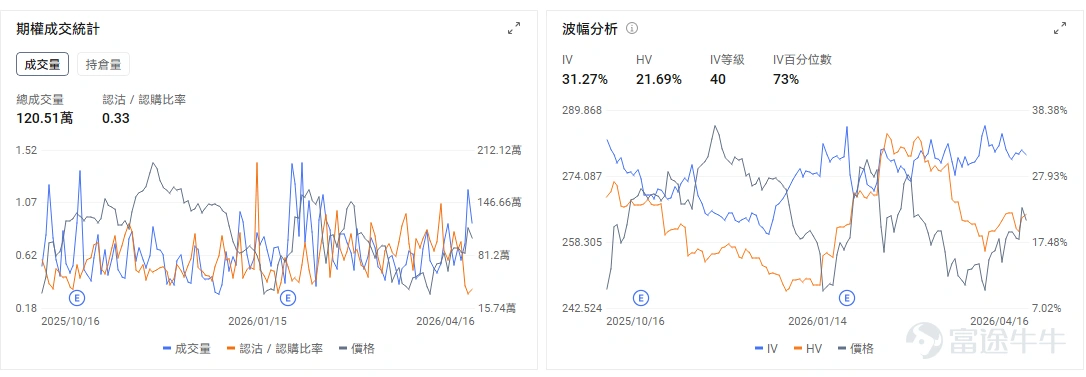This screenshot has width=1086, height=377.
Task: Toggle the 認沽 / 認購比率 legend series
Action: (274, 349)
